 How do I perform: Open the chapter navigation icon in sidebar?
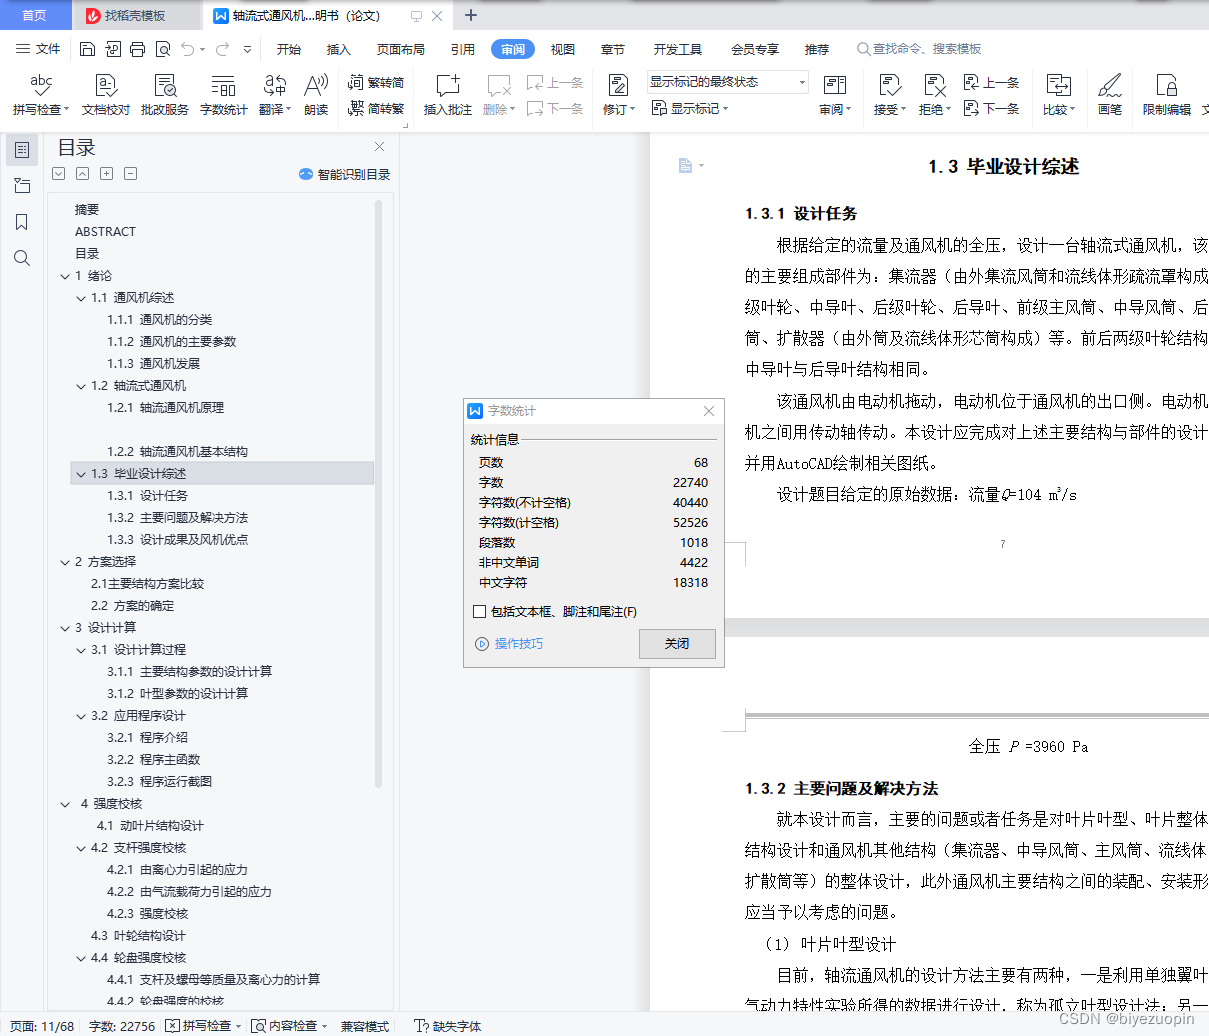click(22, 186)
